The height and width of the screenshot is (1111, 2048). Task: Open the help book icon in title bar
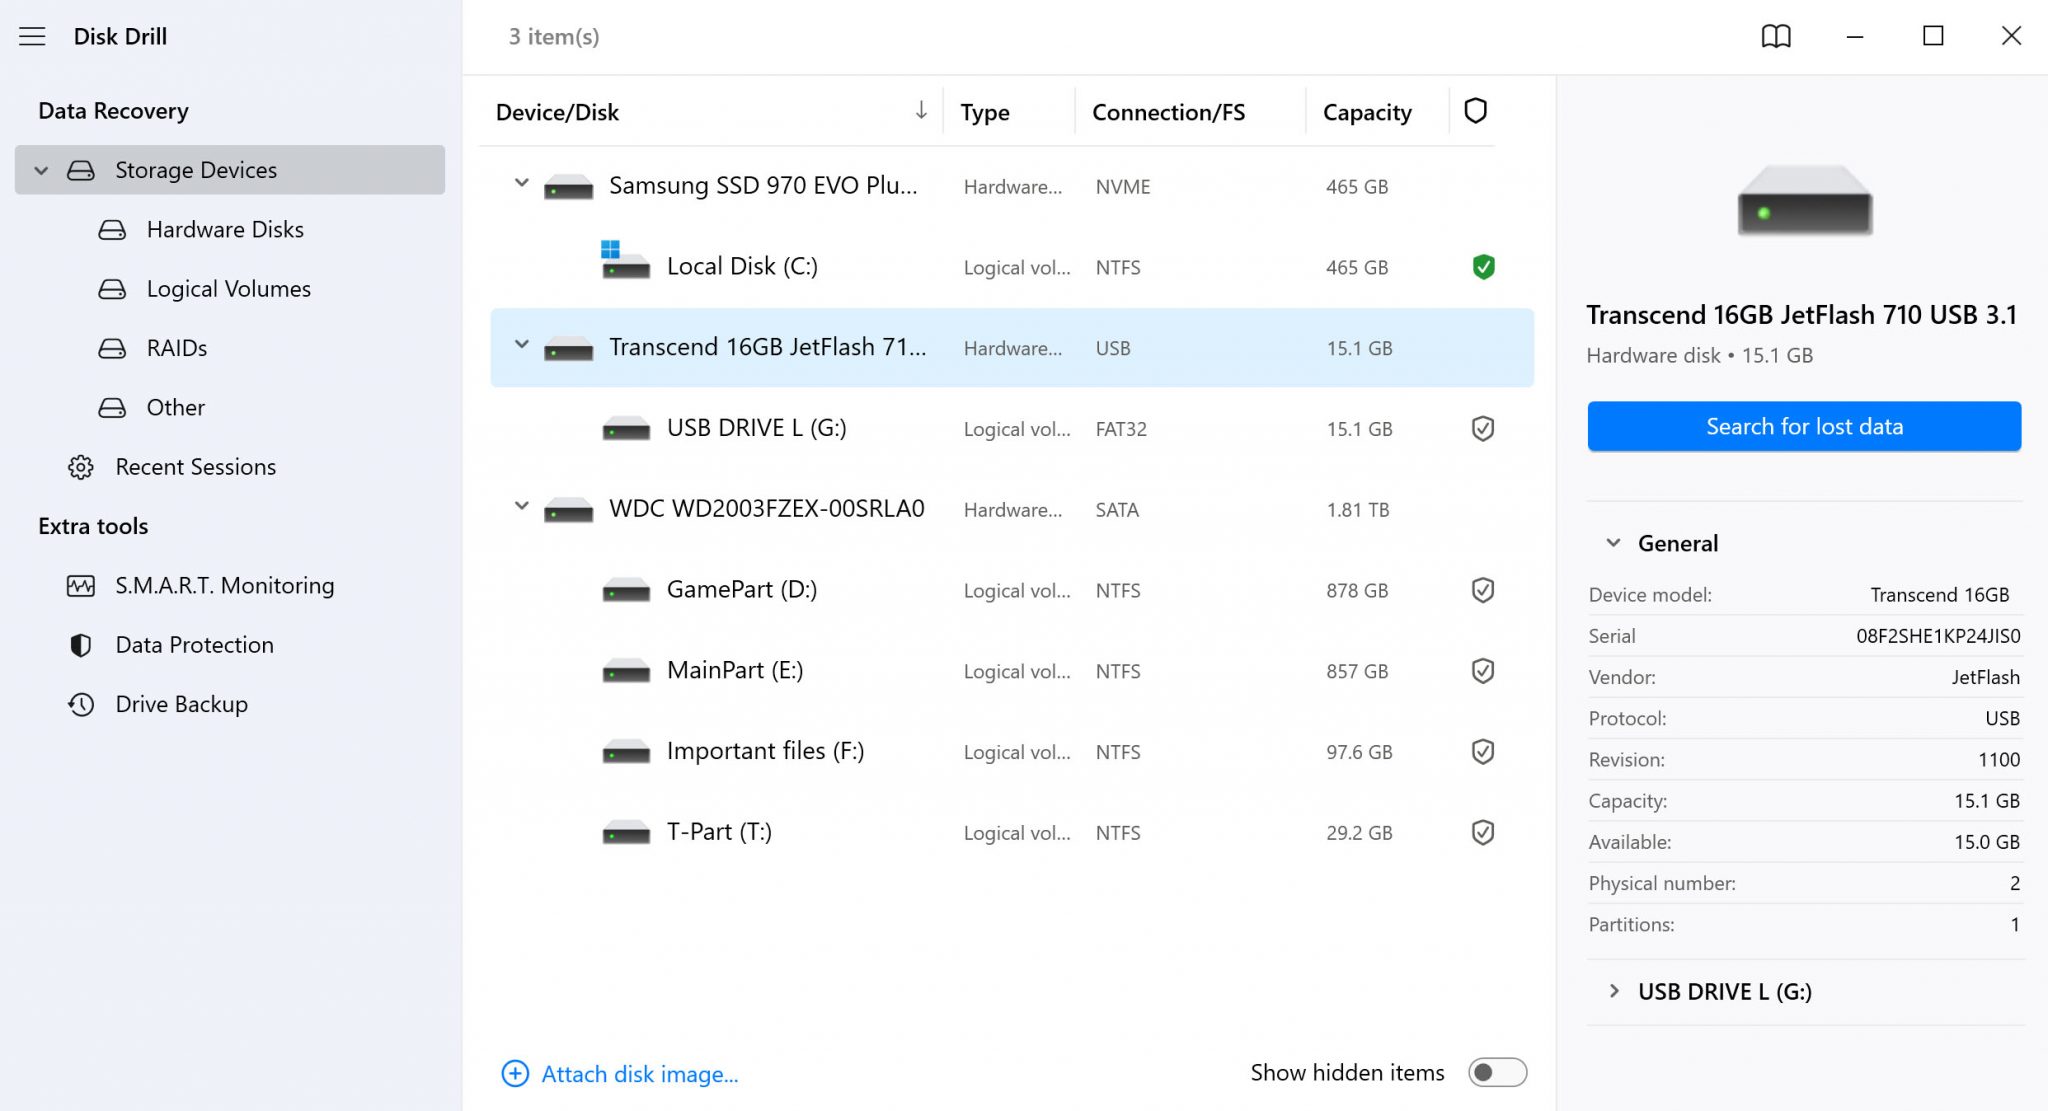tap(1776, 36)
